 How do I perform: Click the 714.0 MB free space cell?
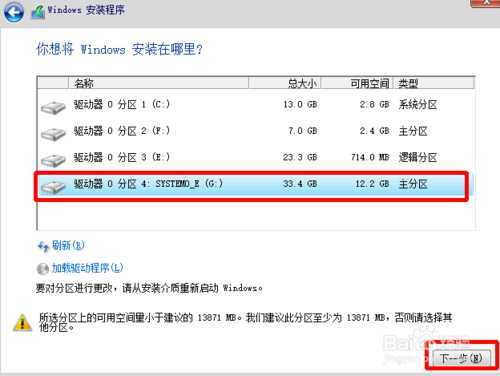(x=370, y=157)
